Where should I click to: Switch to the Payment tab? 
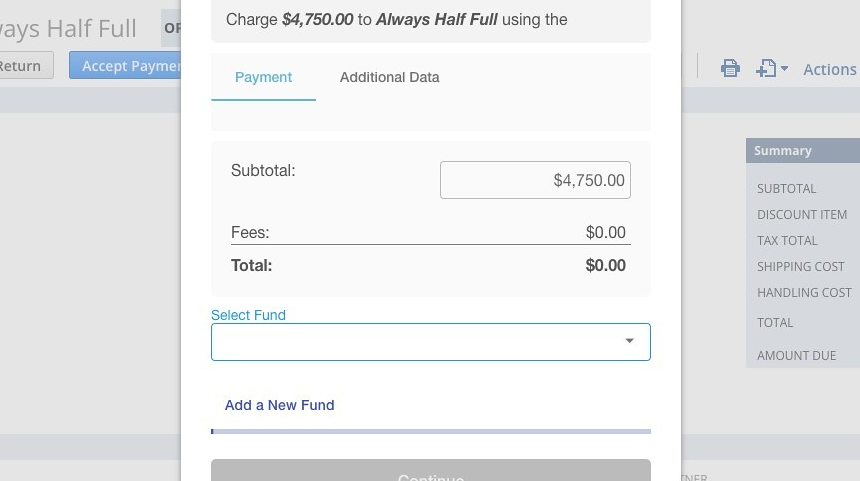click(263, 77)
